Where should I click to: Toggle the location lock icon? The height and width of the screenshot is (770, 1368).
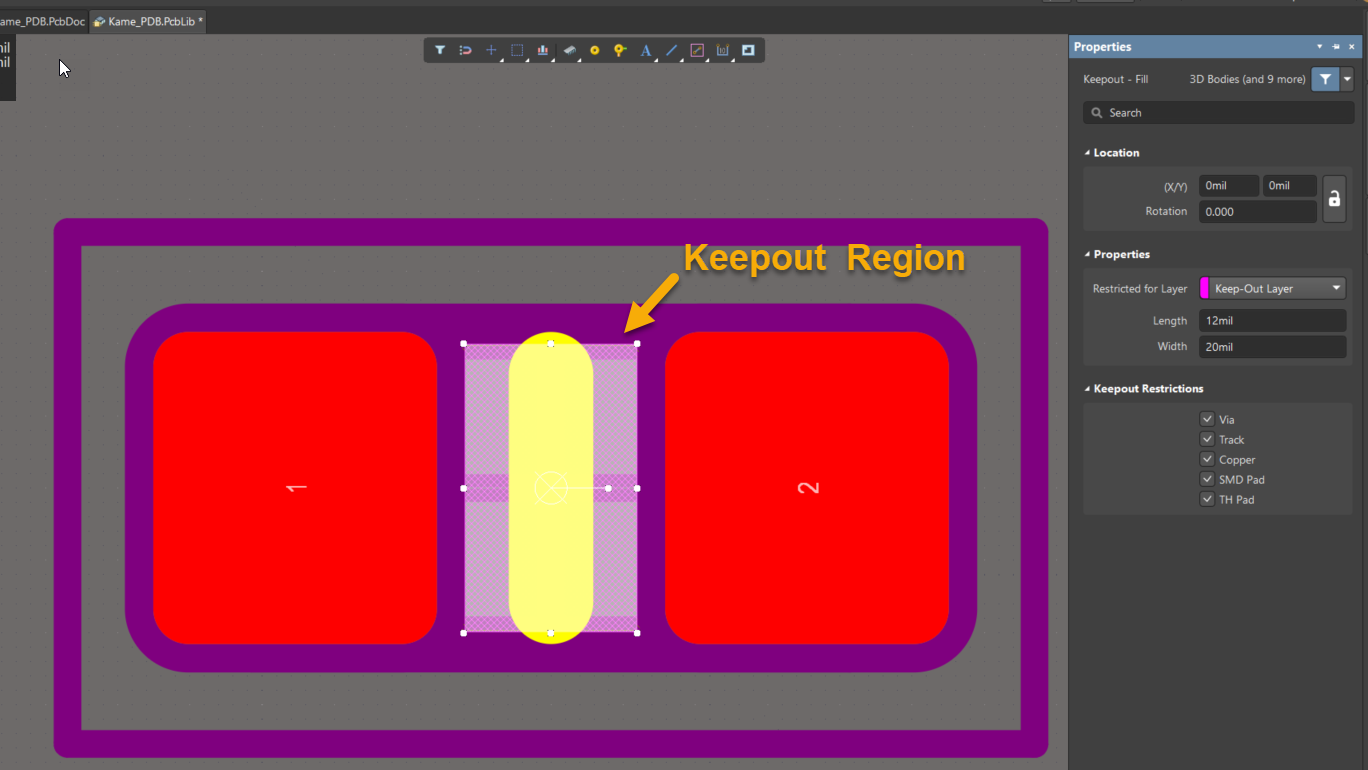(x=1334, y=198)
